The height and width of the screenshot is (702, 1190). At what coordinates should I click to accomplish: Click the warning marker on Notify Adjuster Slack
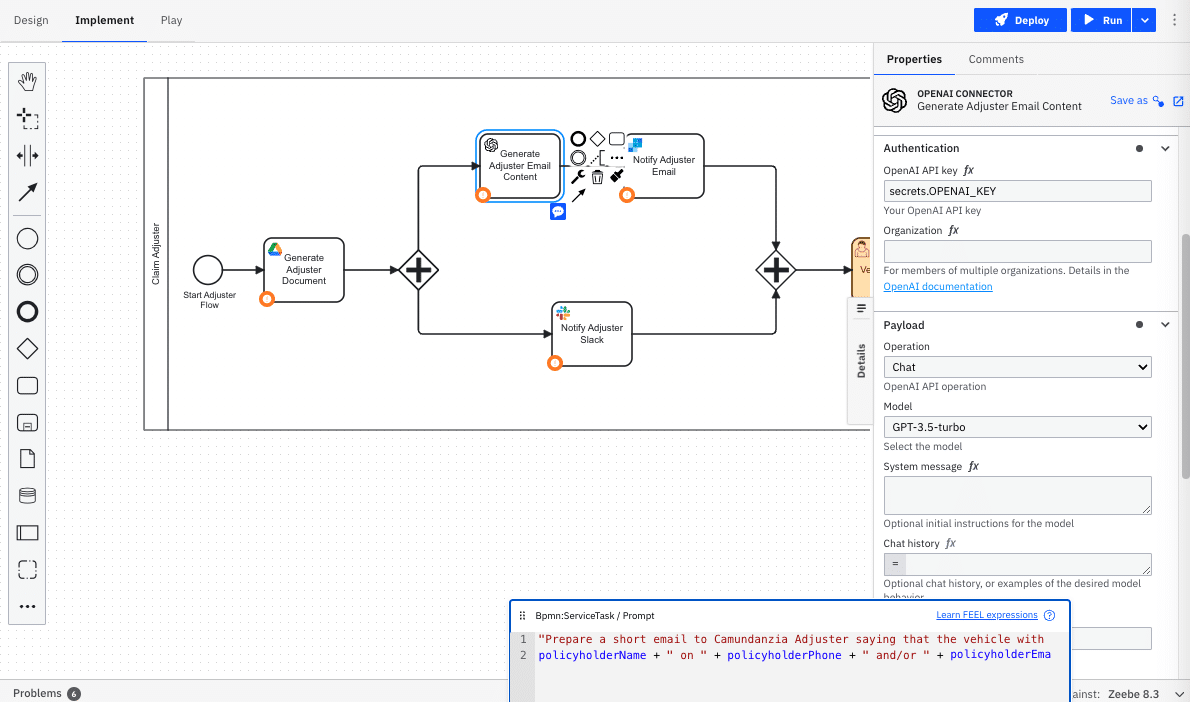click(x=555, y=364)
